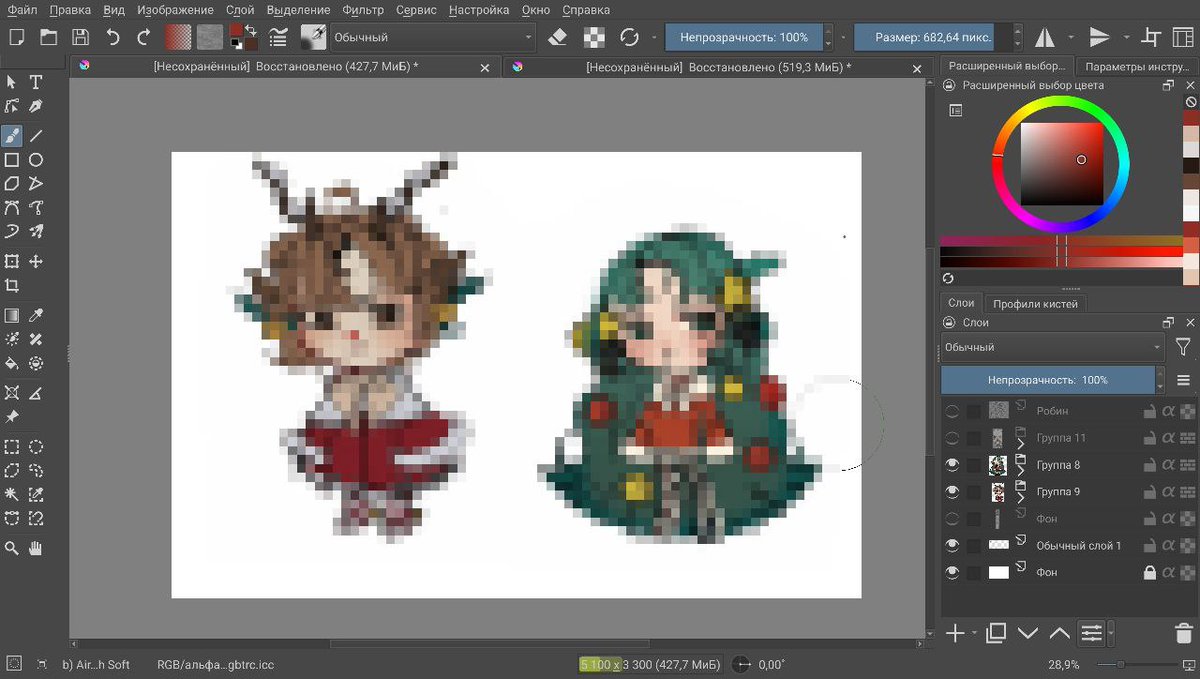The image size is (1200, 679).
Task: Select the shape selection arrow tool
Action: pos(12,82)
